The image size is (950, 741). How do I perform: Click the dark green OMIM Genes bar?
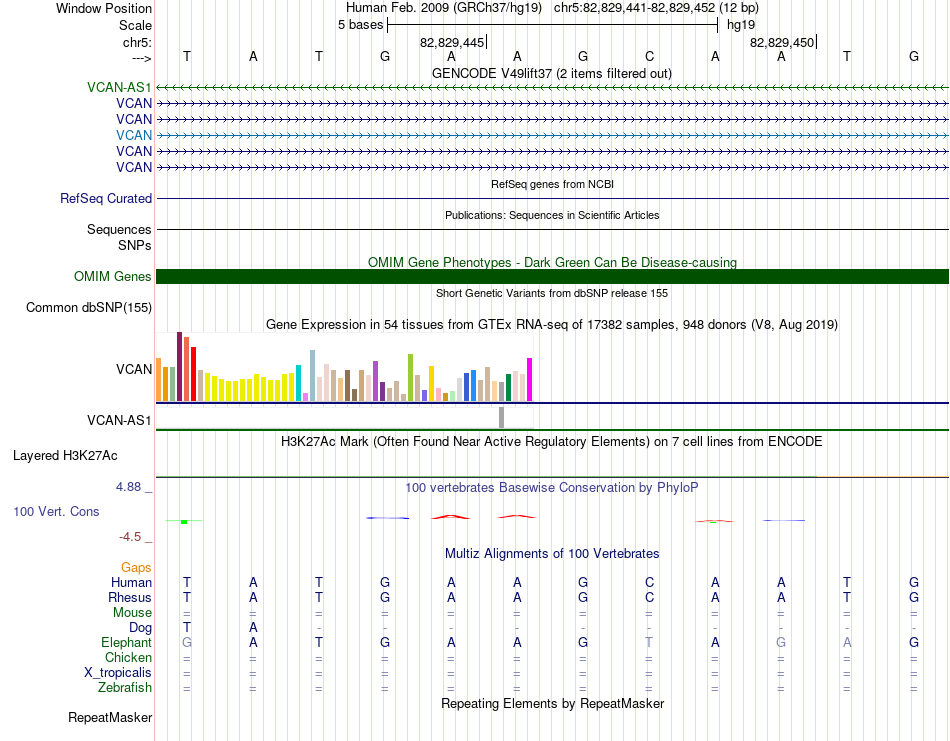(552, 276)
